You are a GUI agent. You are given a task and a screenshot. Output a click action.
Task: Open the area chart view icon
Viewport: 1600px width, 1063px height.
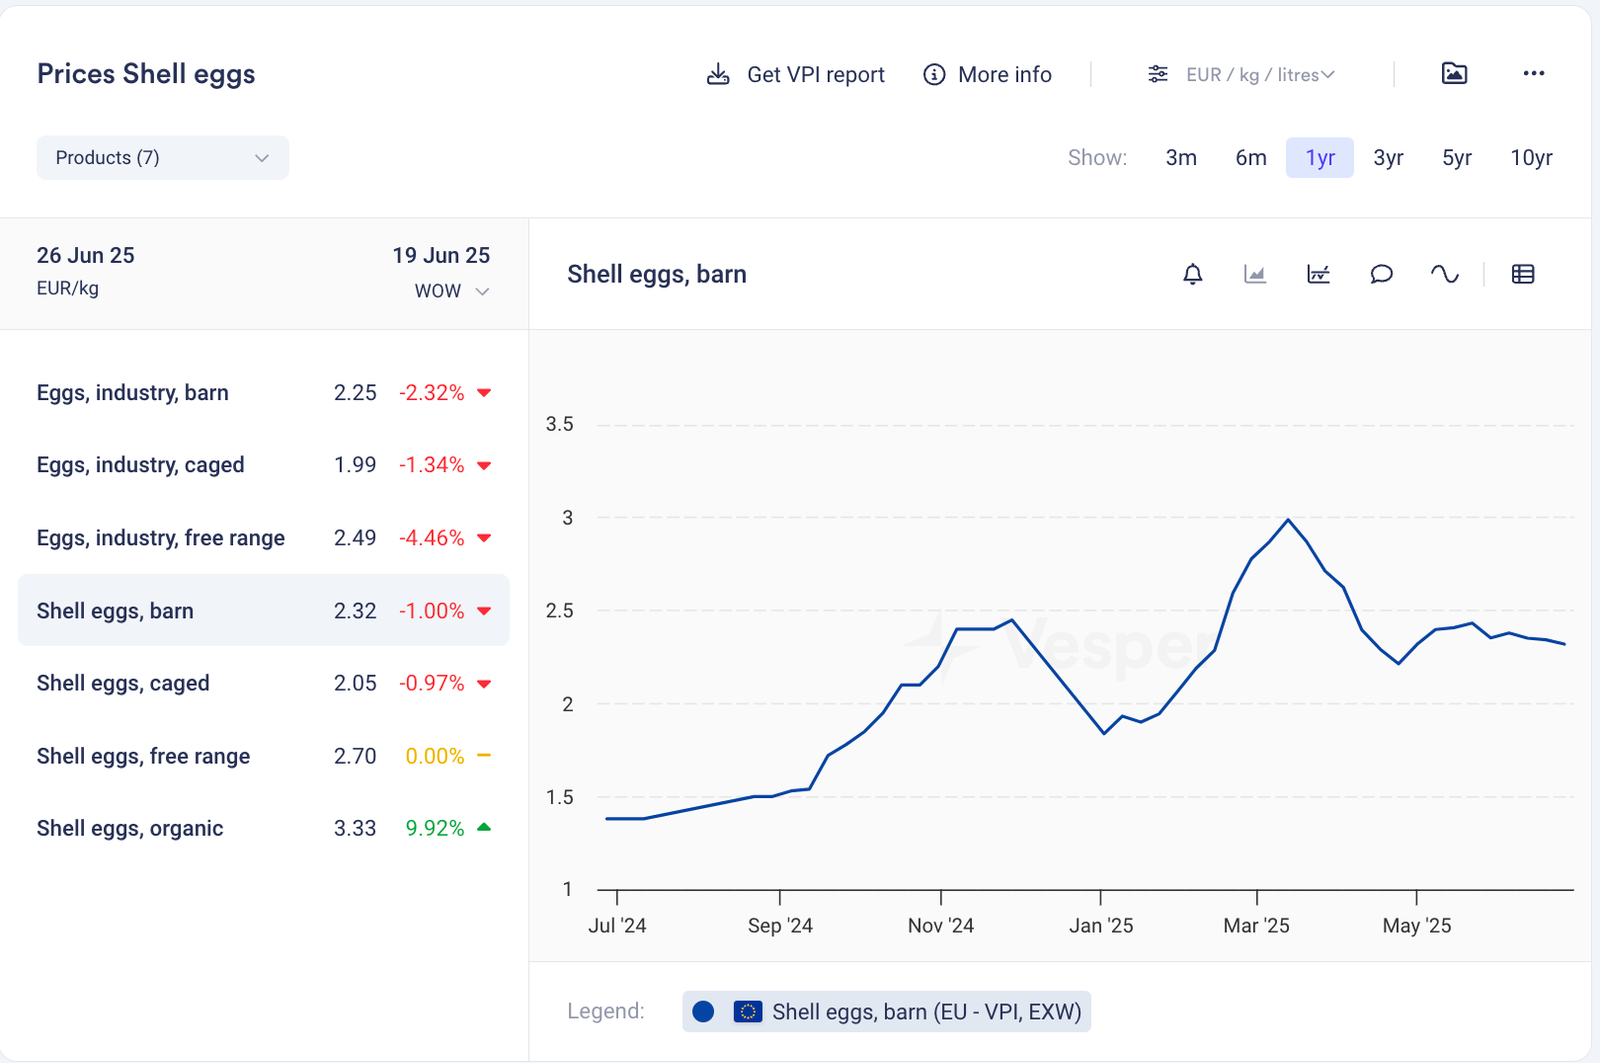point(1255,274)
